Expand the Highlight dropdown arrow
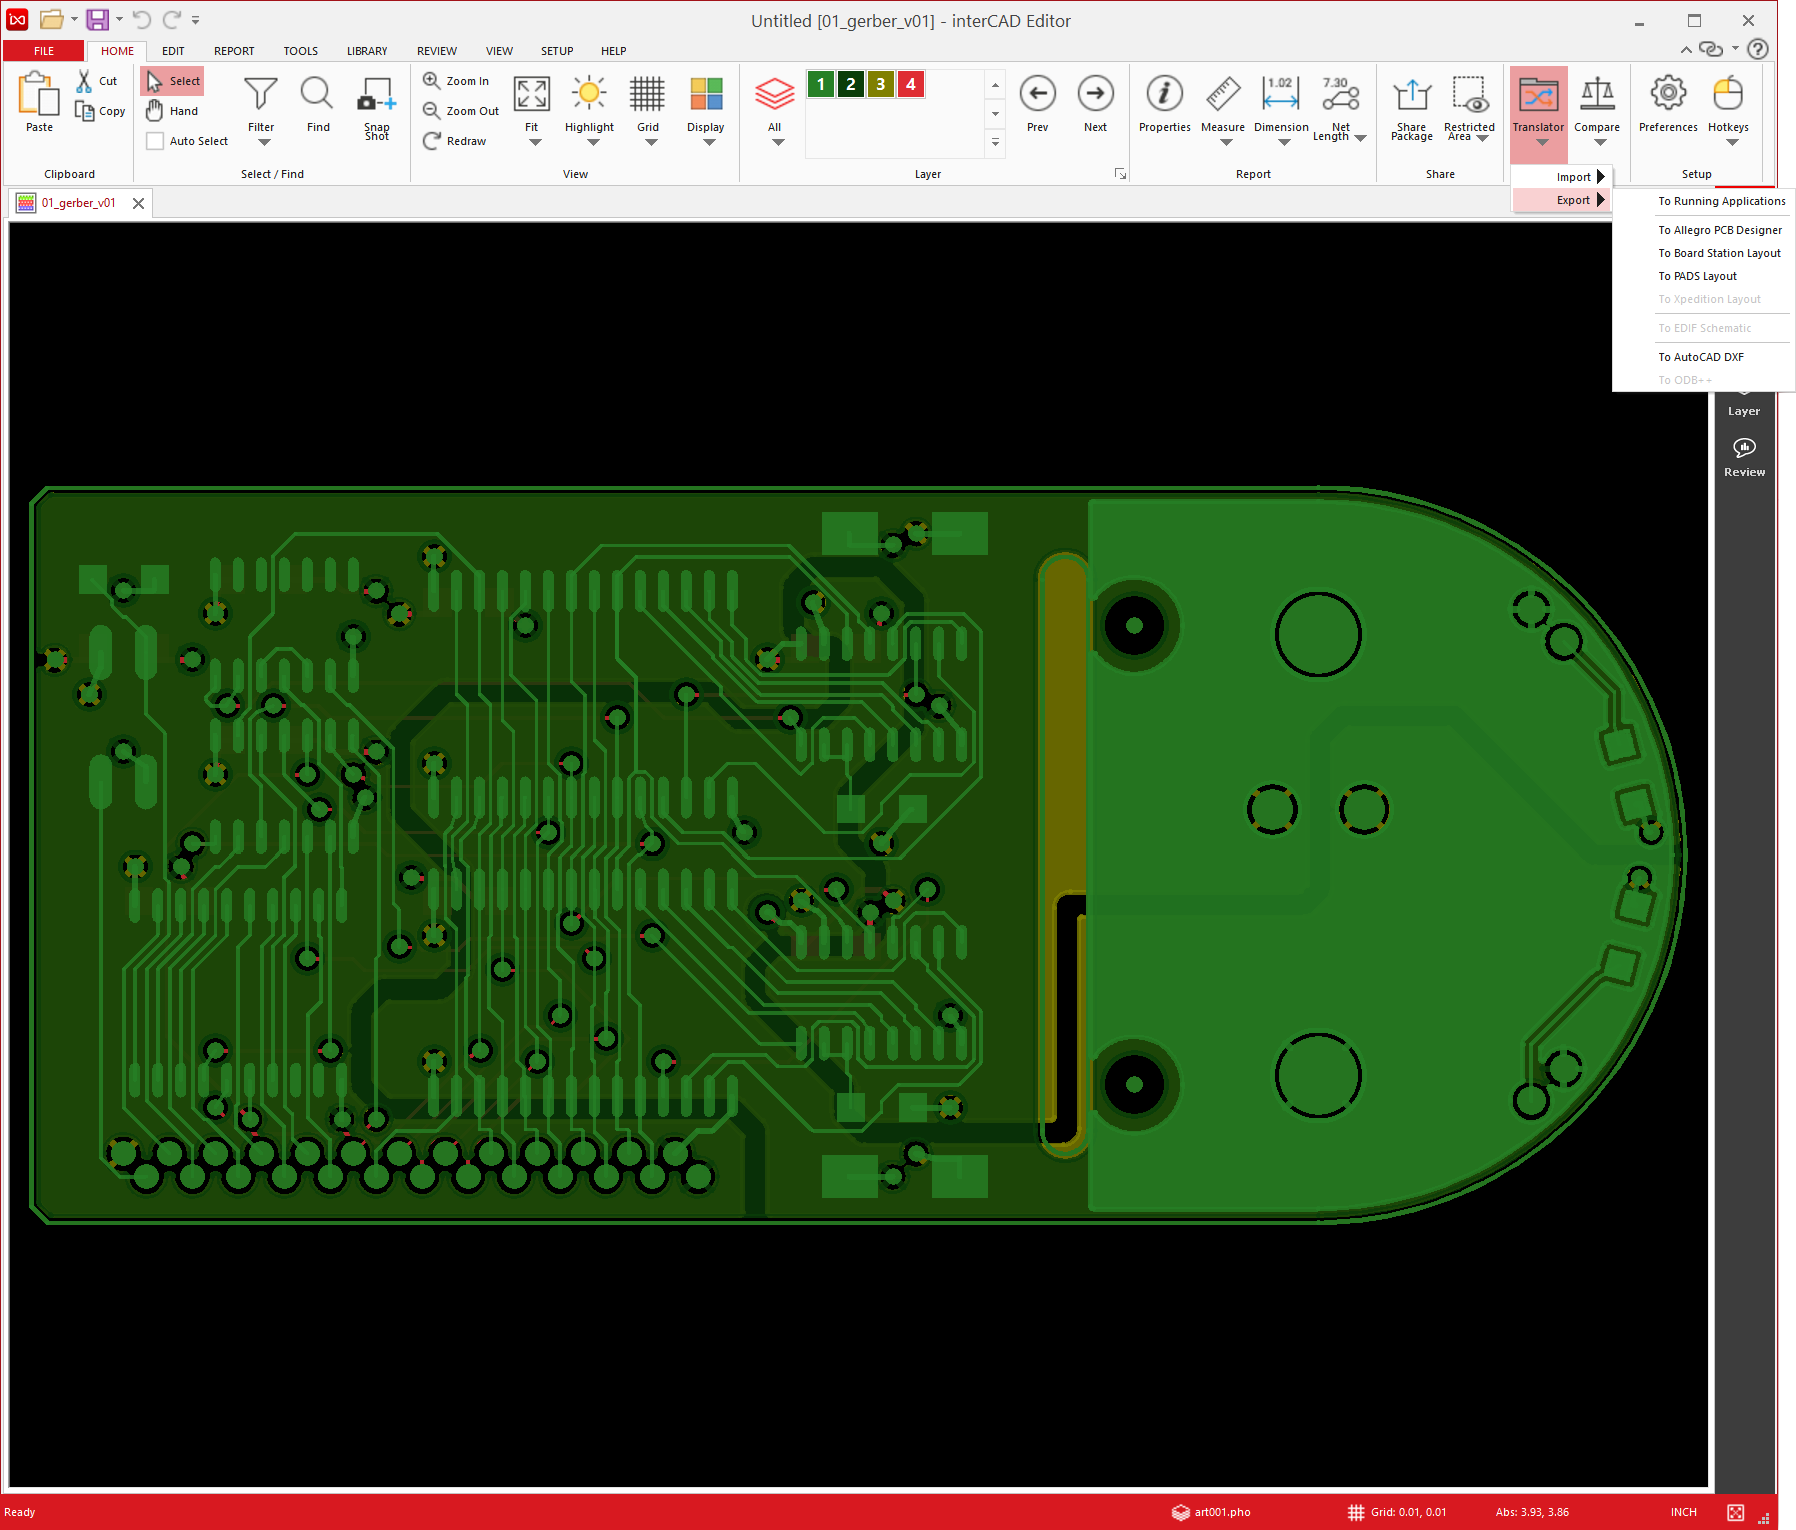The width and height of the screenshot is (1796, 1530). (593, 142)
